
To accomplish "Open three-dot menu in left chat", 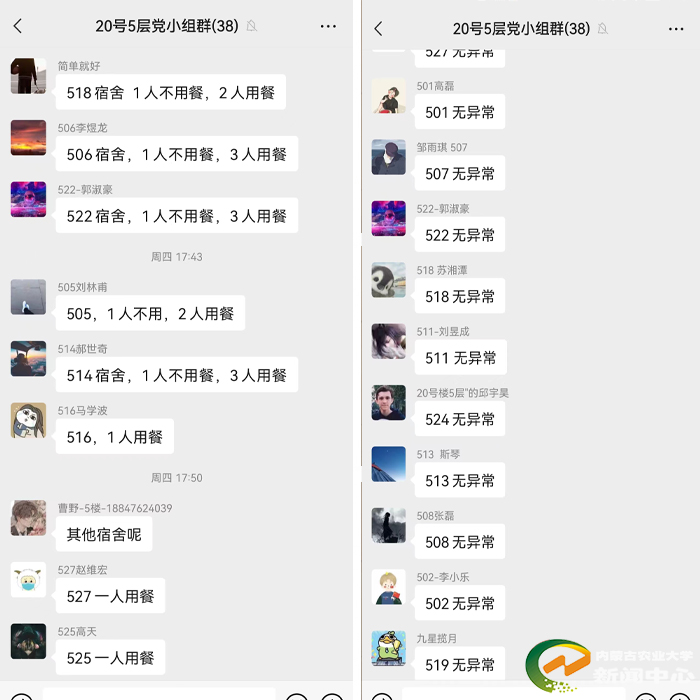I will [328, 26].
